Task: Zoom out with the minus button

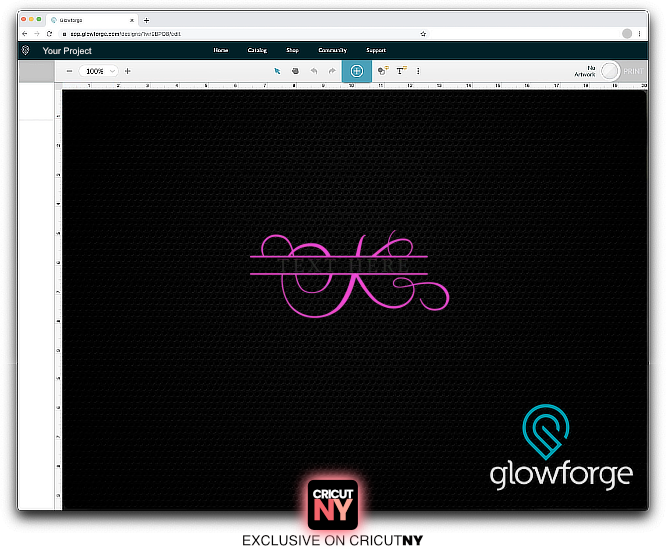Action: [69, 71]
